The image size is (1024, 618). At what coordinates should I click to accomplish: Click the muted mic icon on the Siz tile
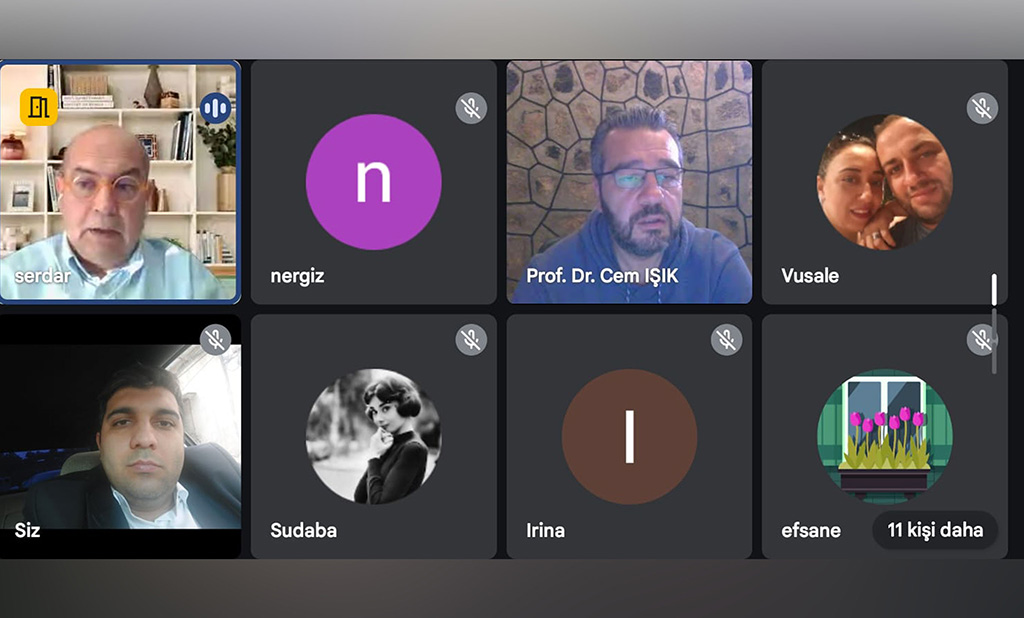(x=215, y=340)
